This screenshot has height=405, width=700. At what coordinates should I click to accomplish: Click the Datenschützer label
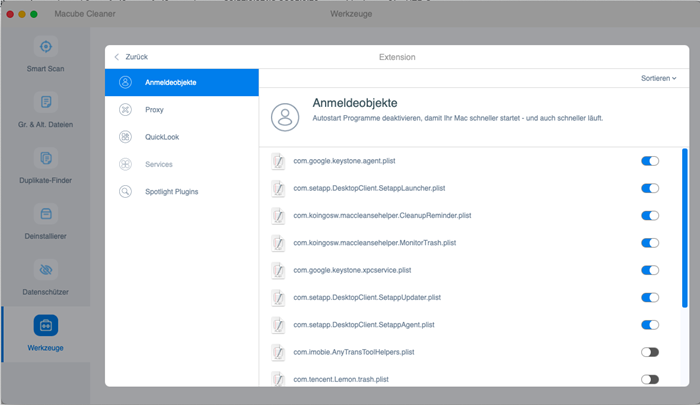pyautogui.click(x=46, y=292)
